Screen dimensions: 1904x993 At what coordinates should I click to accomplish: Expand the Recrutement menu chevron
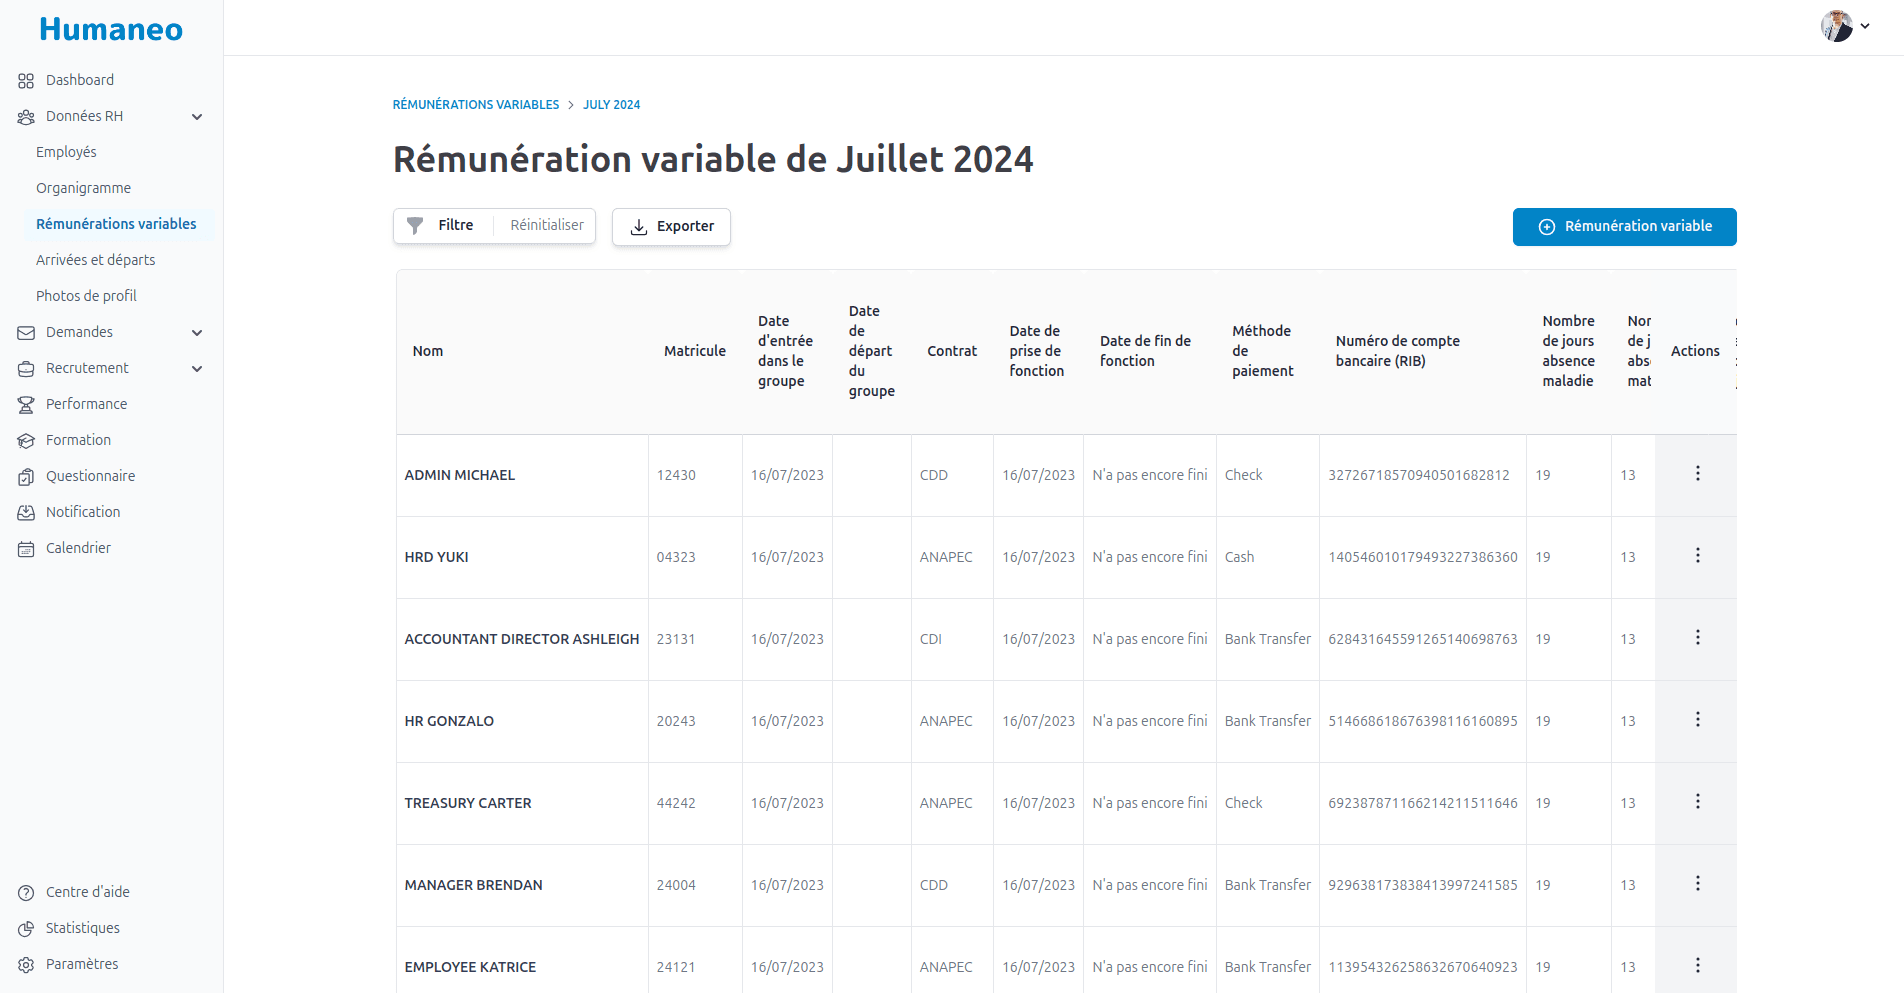[197, 369]
